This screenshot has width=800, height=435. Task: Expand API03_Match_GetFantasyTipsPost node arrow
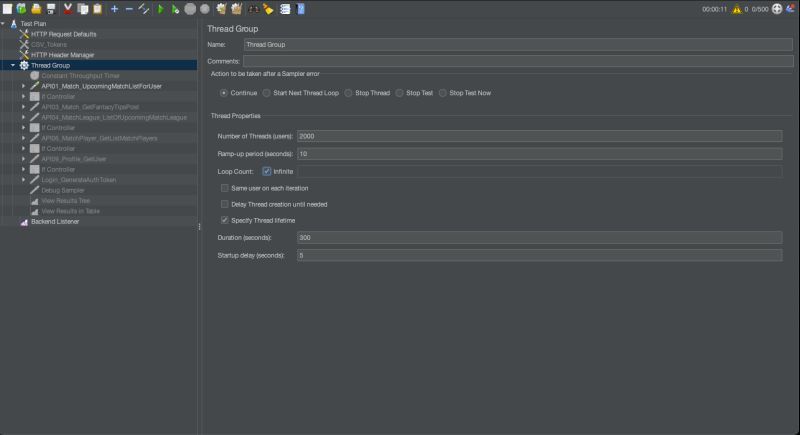(x=23, y=107)
